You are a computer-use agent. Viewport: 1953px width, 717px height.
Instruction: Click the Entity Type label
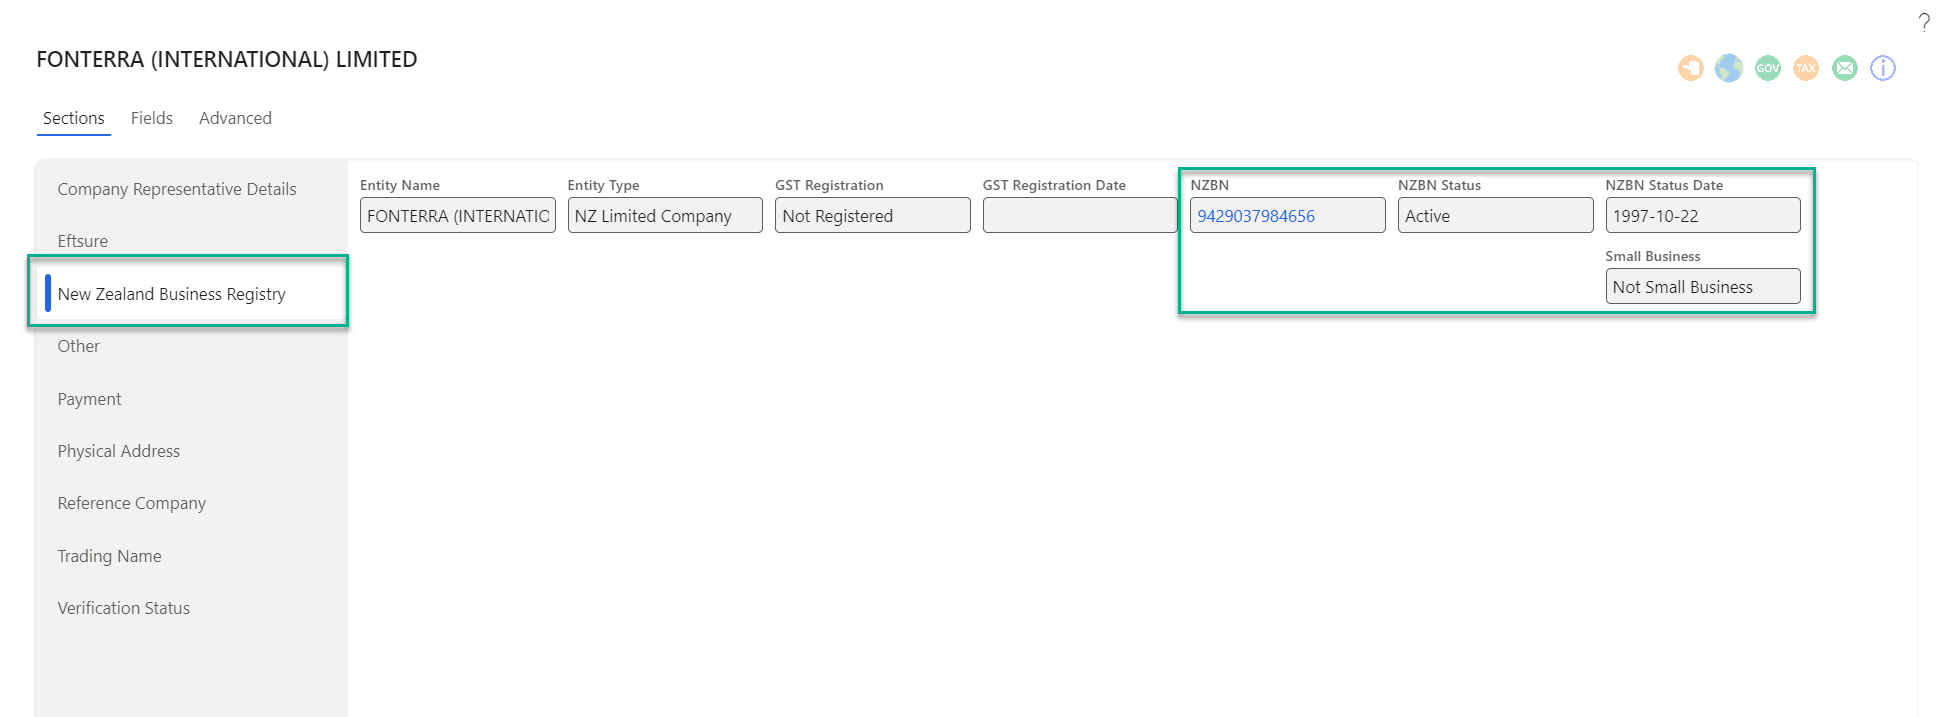pos(603,185)
